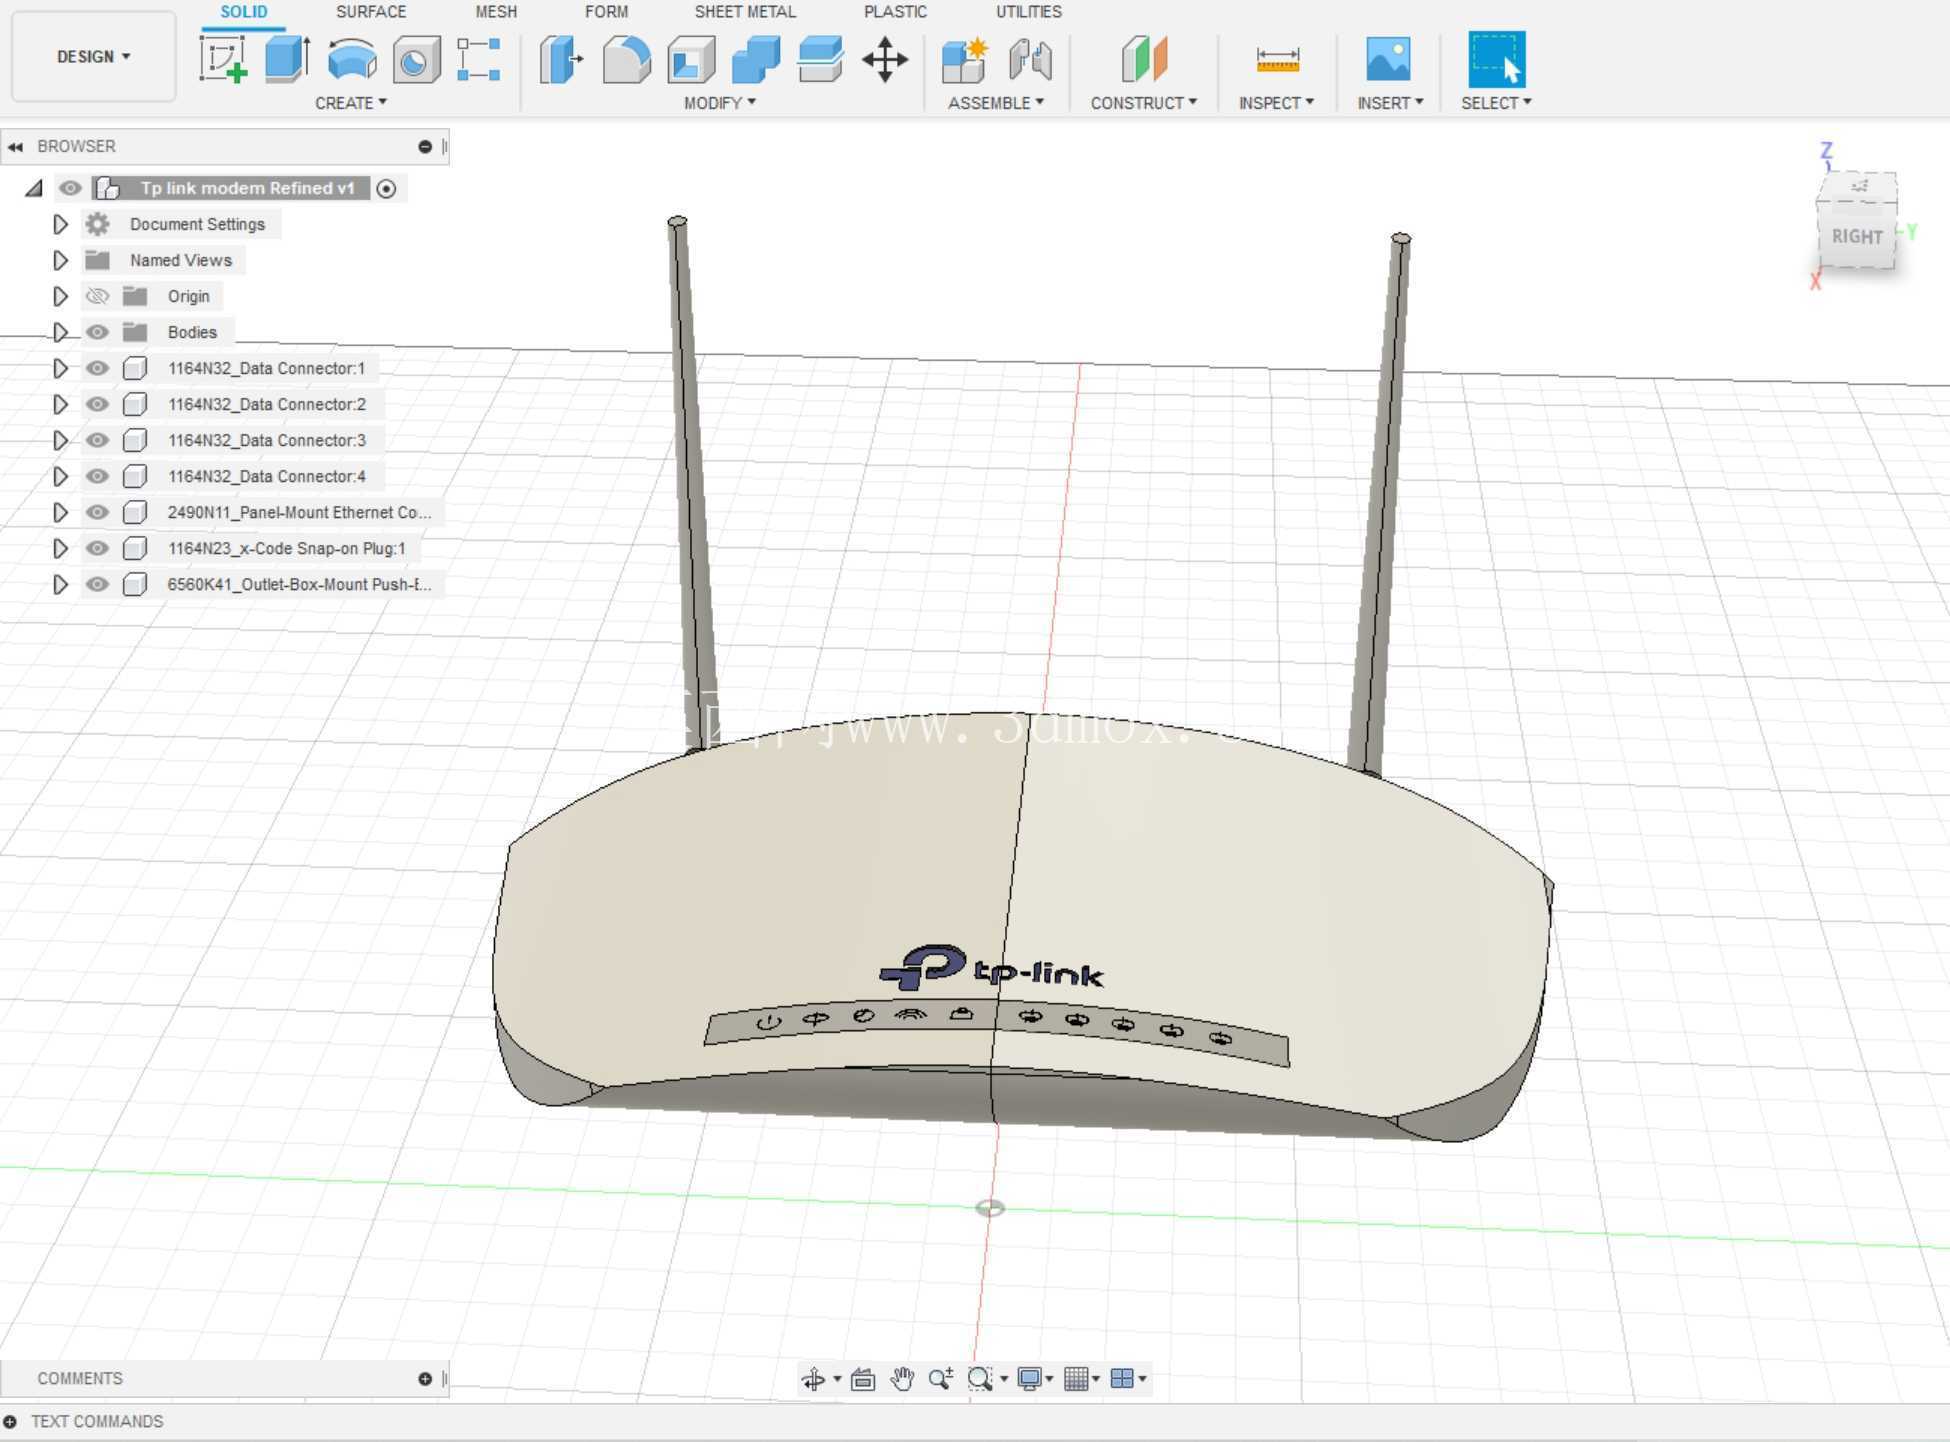Activate the Select tool icon
The height and width of the screenshot is (1442, 1950).
(1496, 59)
